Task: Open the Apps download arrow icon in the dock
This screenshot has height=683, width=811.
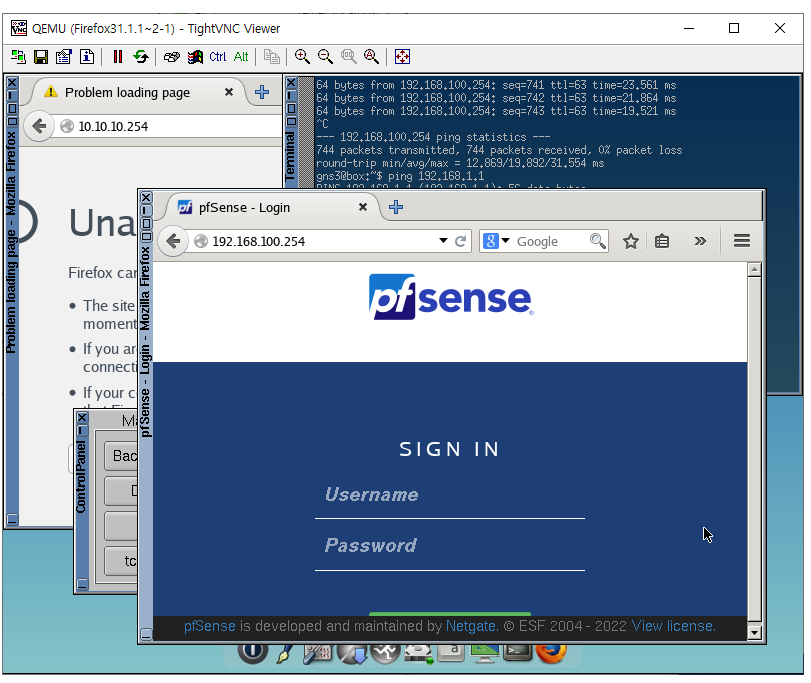Action: click(x=352, y=654)
